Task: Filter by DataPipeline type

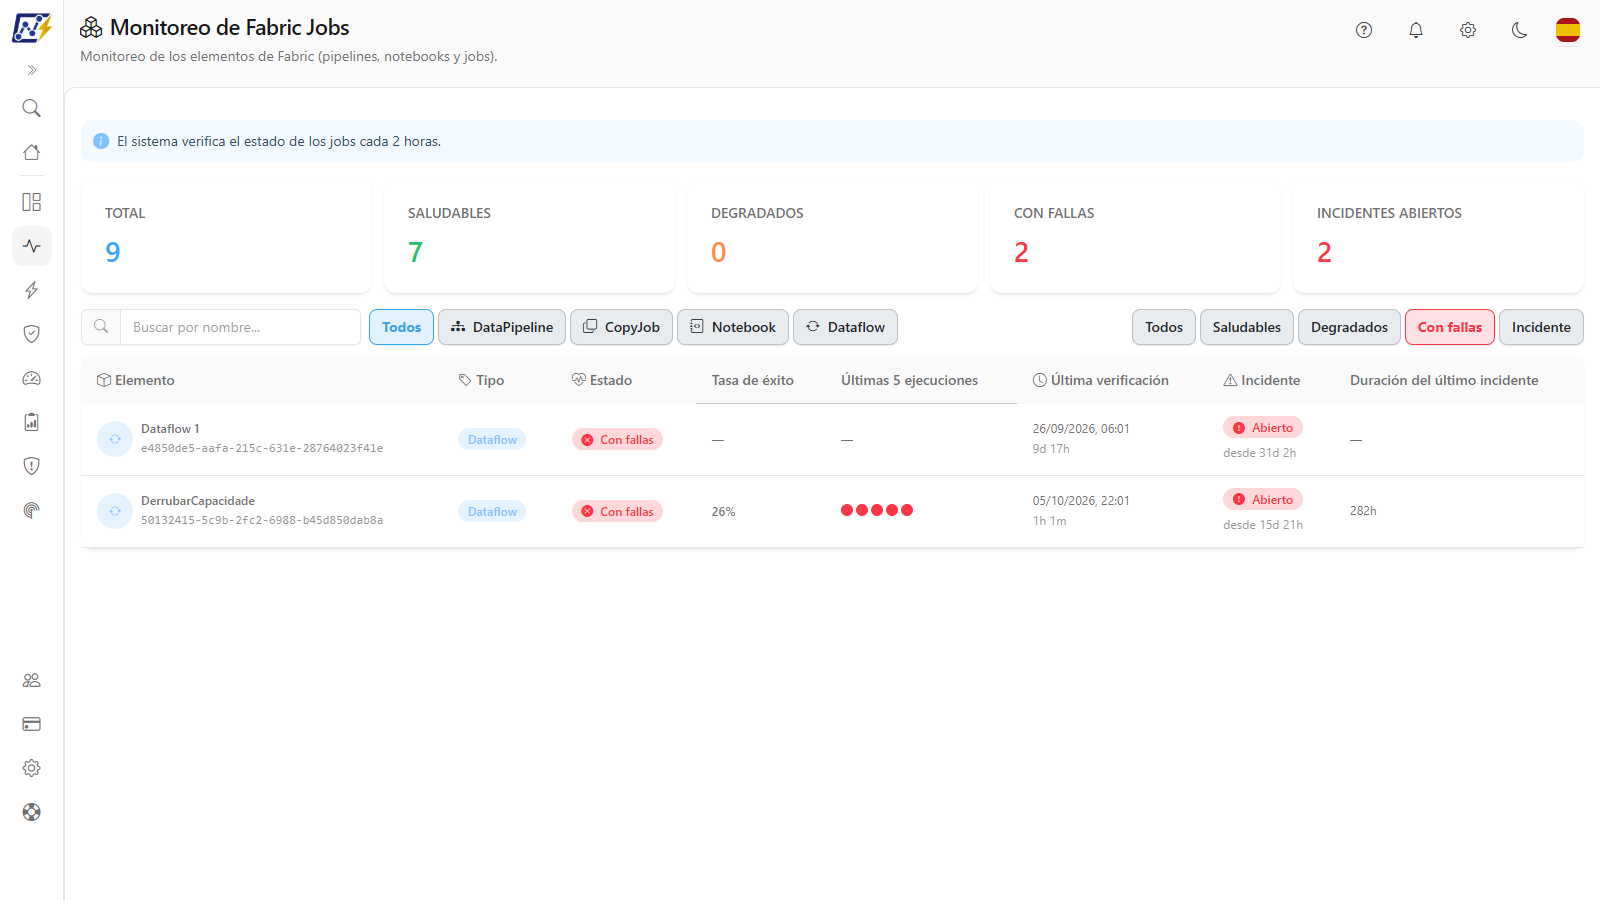Action: [x=502, y=327]
